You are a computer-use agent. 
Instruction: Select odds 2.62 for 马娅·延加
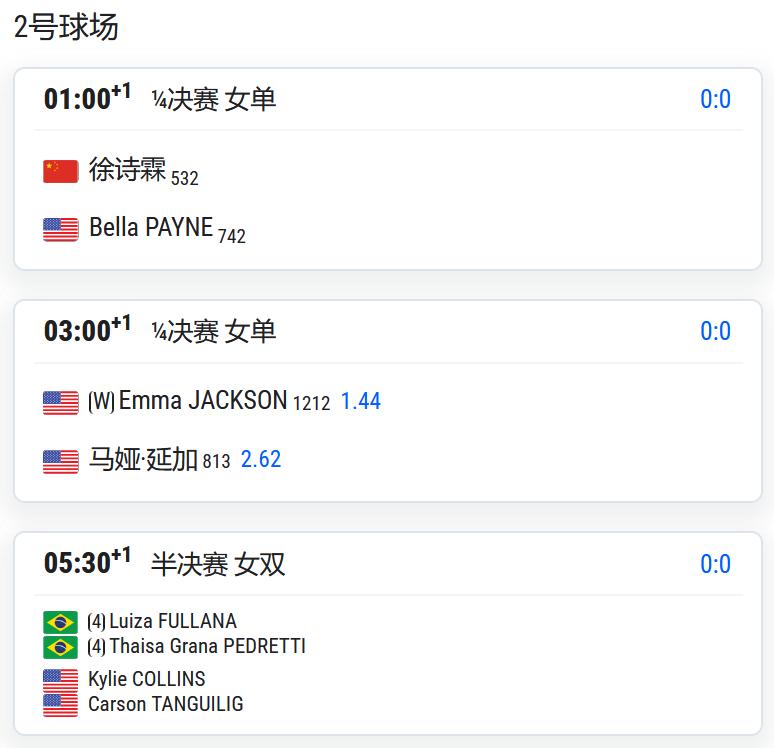pyautogui.click(x=261, y=459)
